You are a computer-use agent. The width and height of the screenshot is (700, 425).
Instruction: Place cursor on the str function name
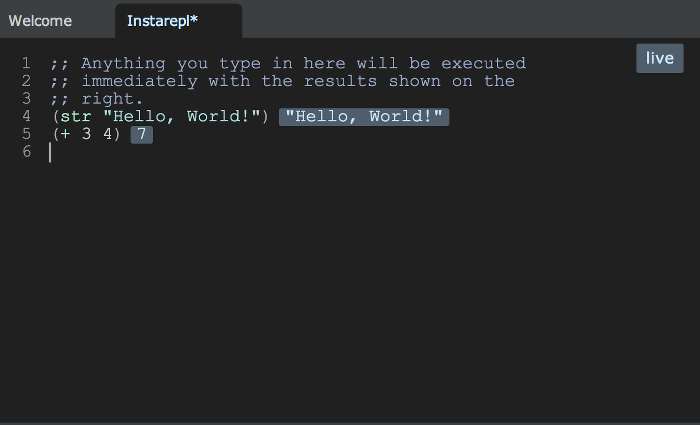tap(76, 117)
